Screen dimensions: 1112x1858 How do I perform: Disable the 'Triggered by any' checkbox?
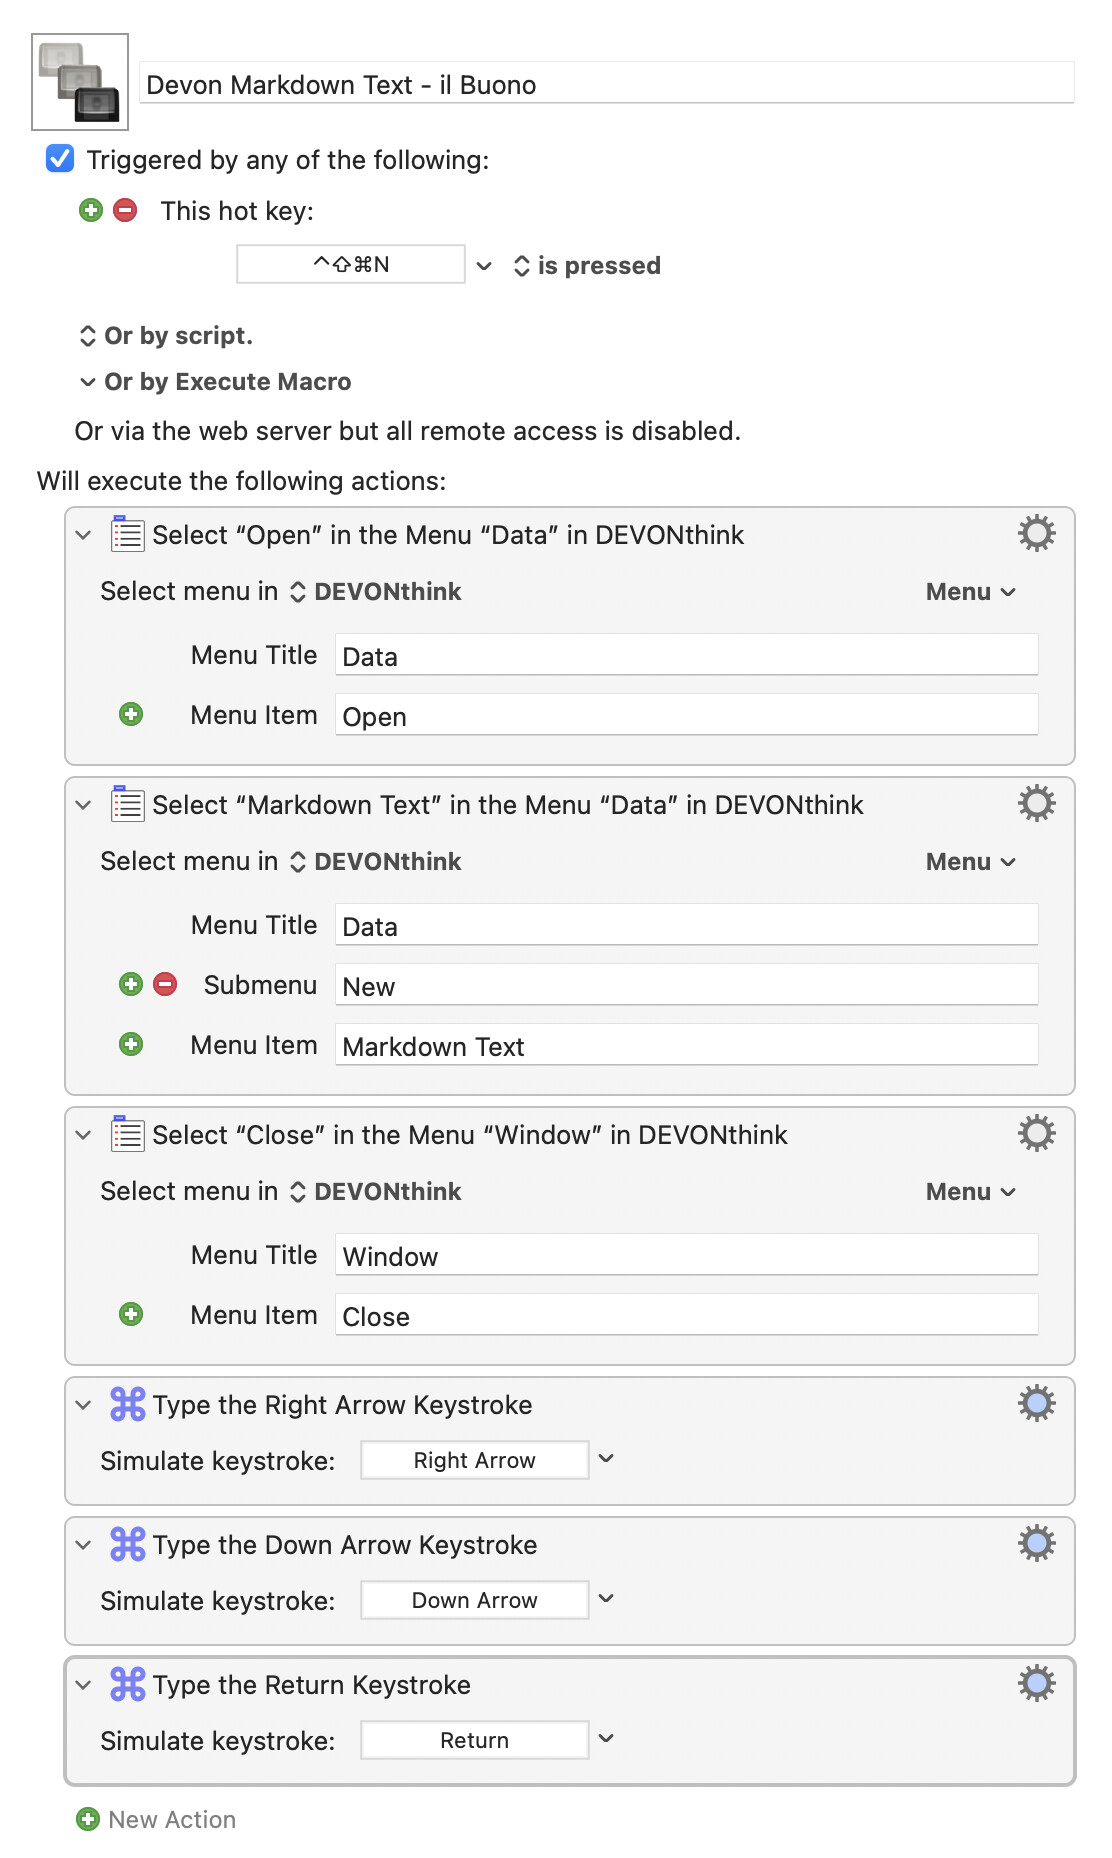pyautogui.click(x=60, y=159)
